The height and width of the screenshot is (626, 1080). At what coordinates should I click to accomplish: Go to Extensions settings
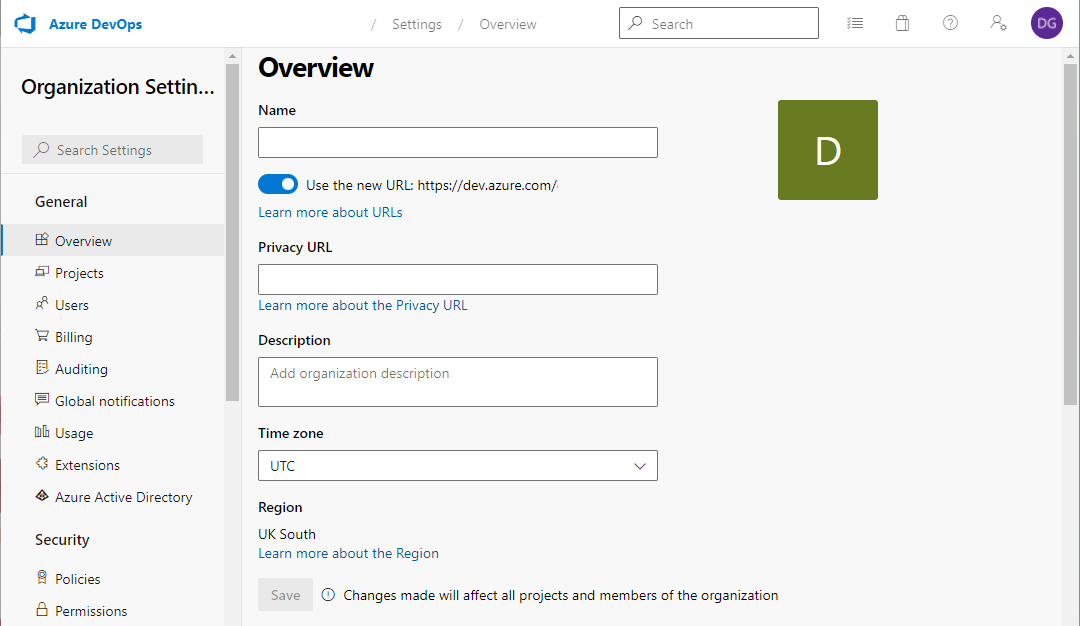tap(113, 465)
